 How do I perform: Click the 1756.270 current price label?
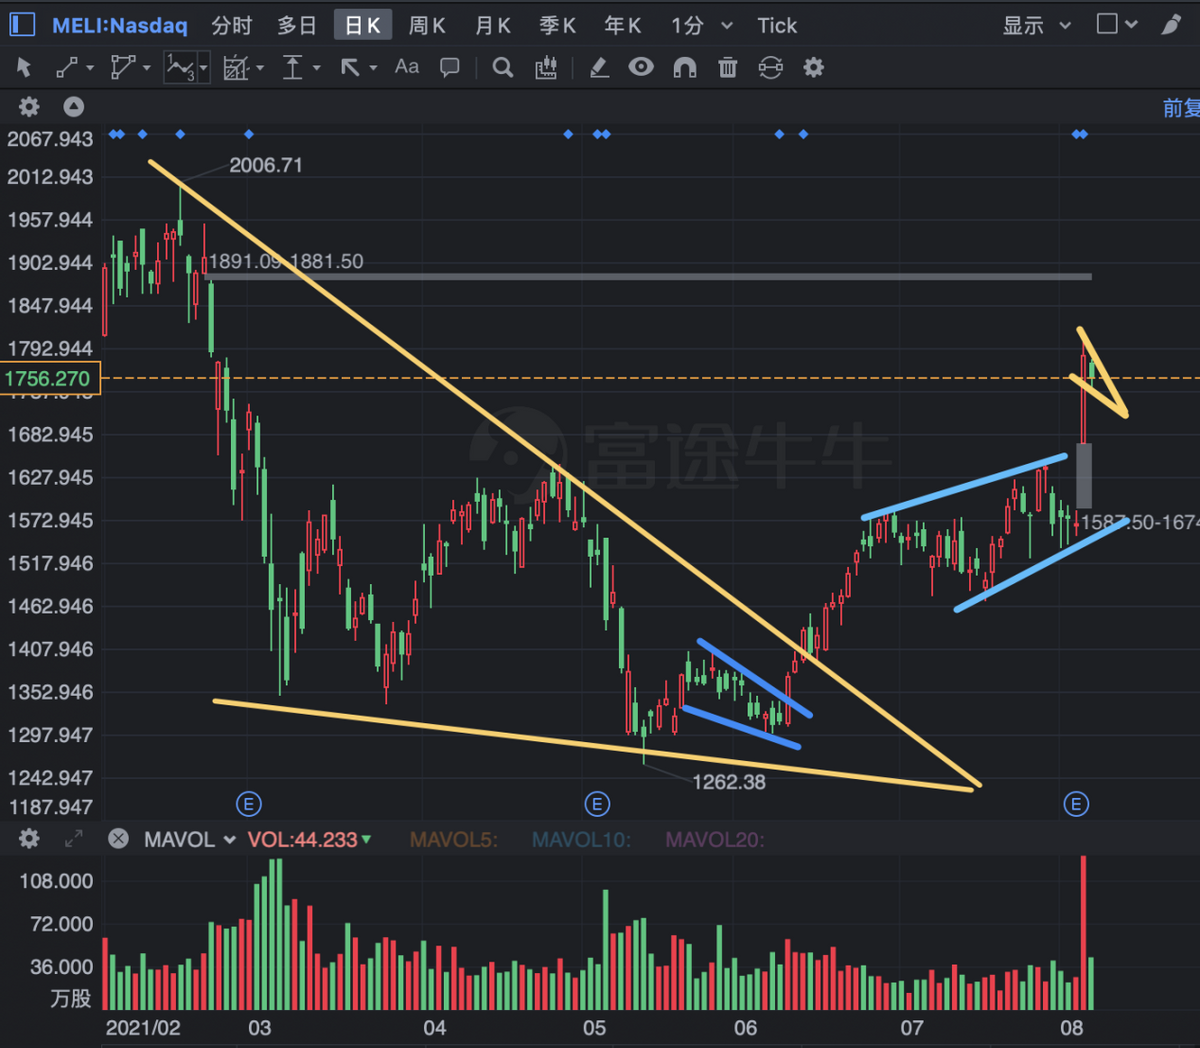pyautogui.click(x=49, y=379)
